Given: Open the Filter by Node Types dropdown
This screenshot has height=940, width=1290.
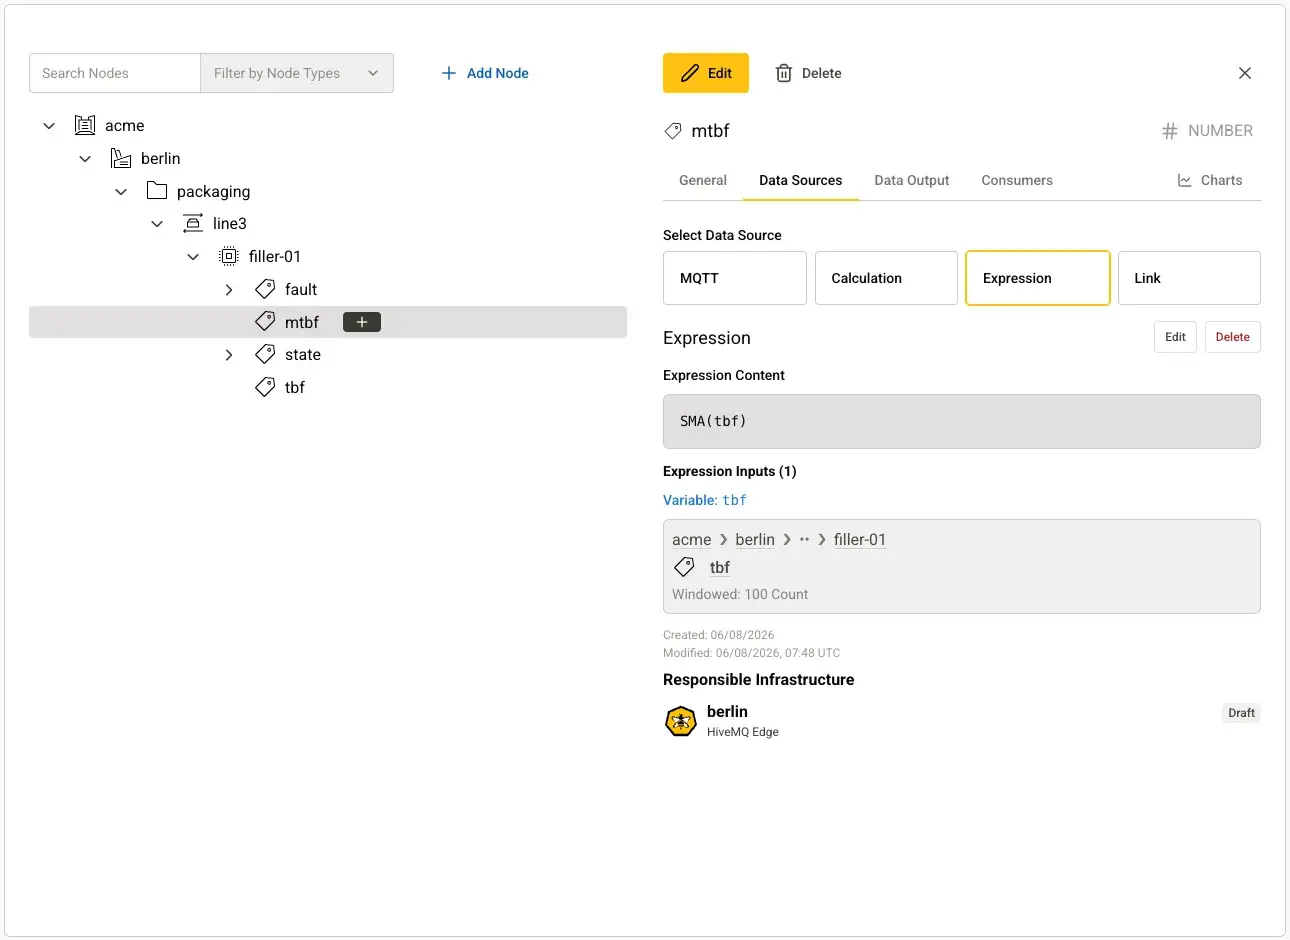Looking at the screenshot, I should coord(297,73).
